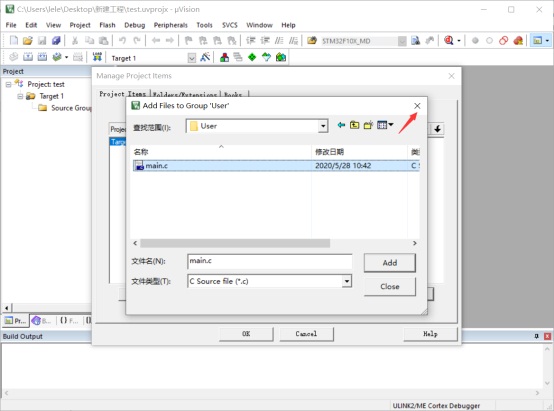The height and width of the screenshot is (411, 554).
Task: Open the Peripherals menu
Action: click(171, 25)
